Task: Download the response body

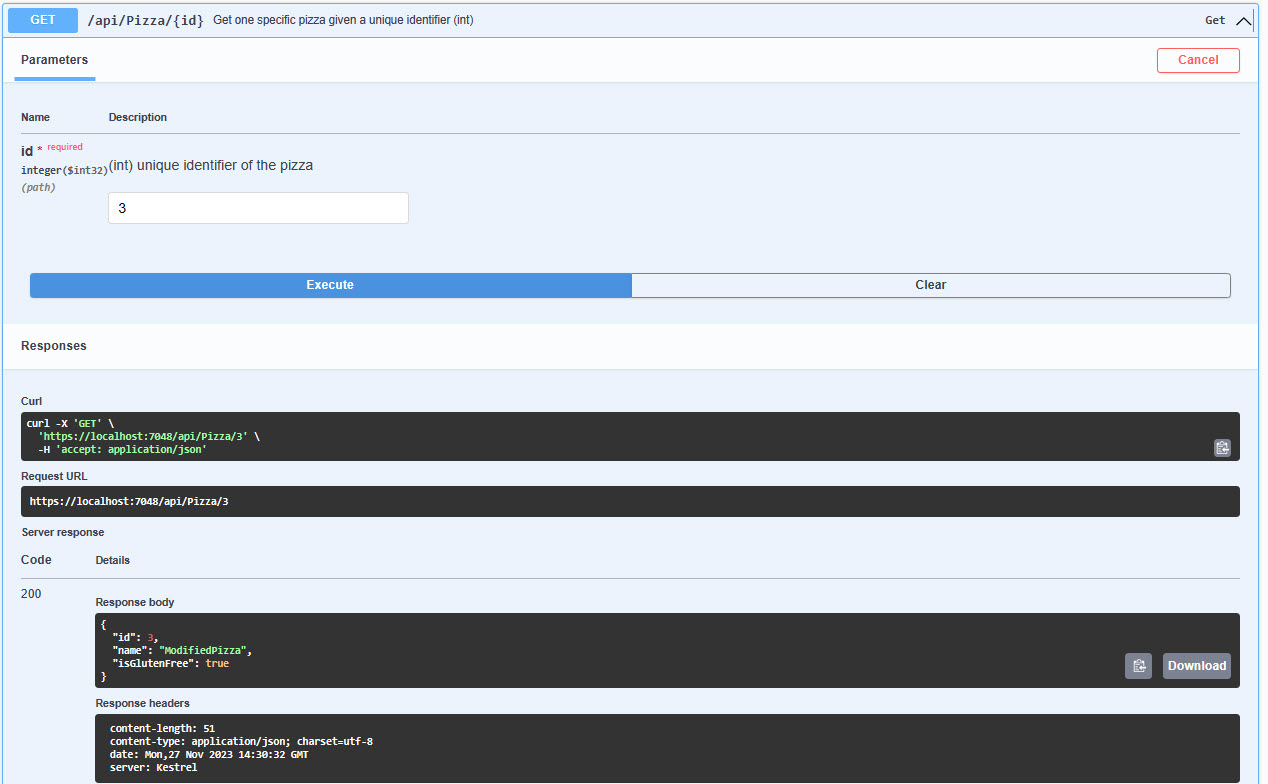Action: [1196, 666]
